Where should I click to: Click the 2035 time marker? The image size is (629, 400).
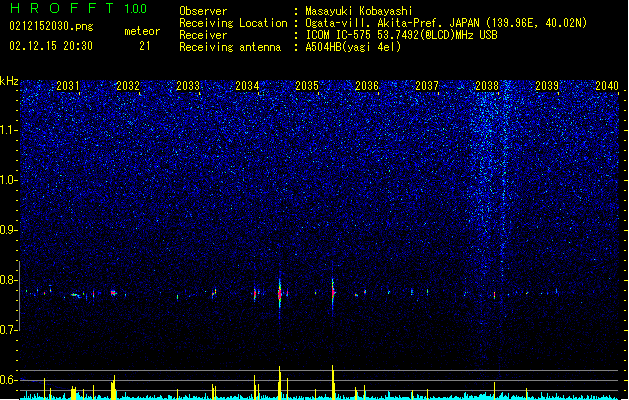point(307,86)
